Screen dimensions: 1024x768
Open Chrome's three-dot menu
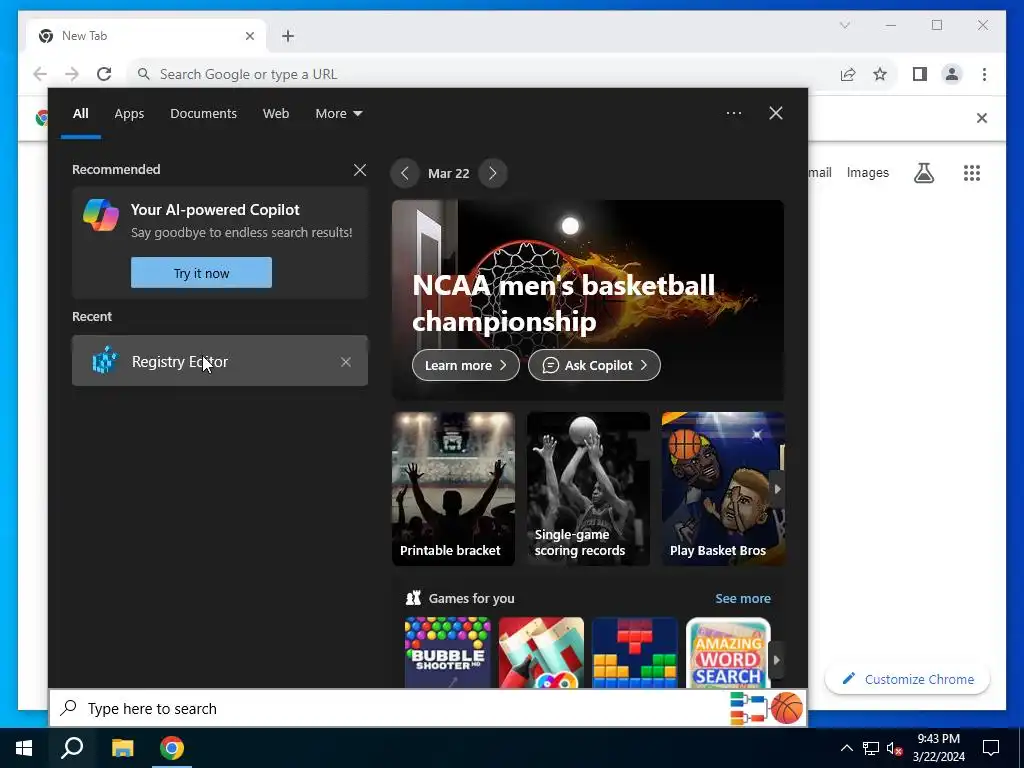[984, 74]
